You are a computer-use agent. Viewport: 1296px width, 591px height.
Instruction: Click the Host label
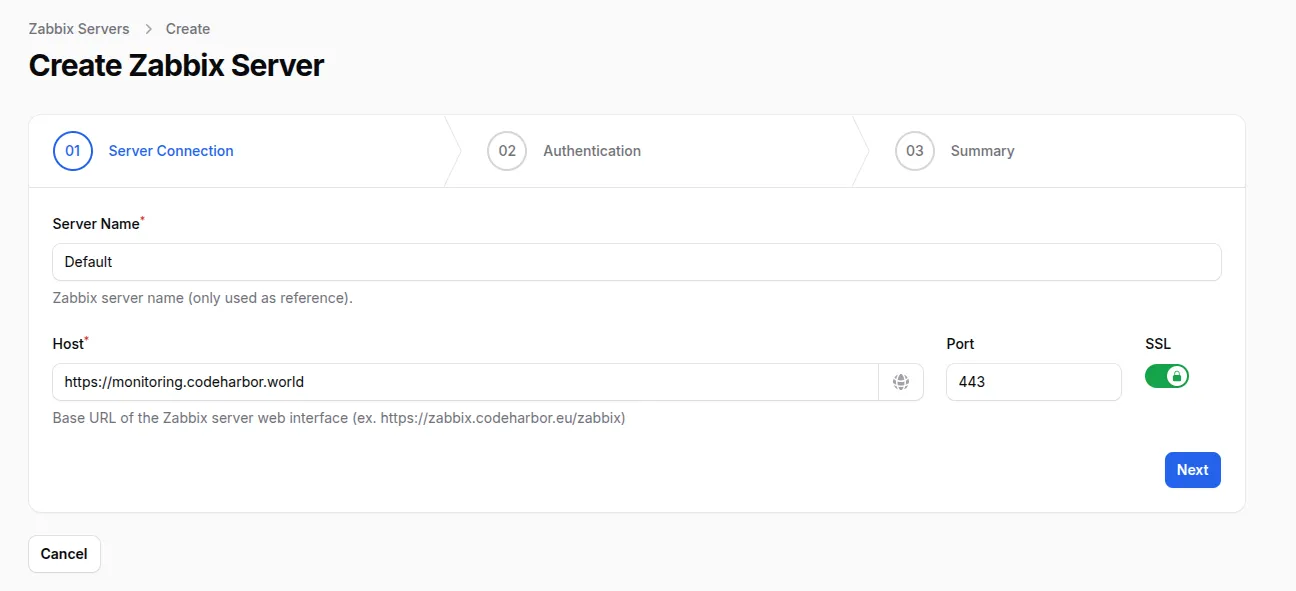[69, 344]
